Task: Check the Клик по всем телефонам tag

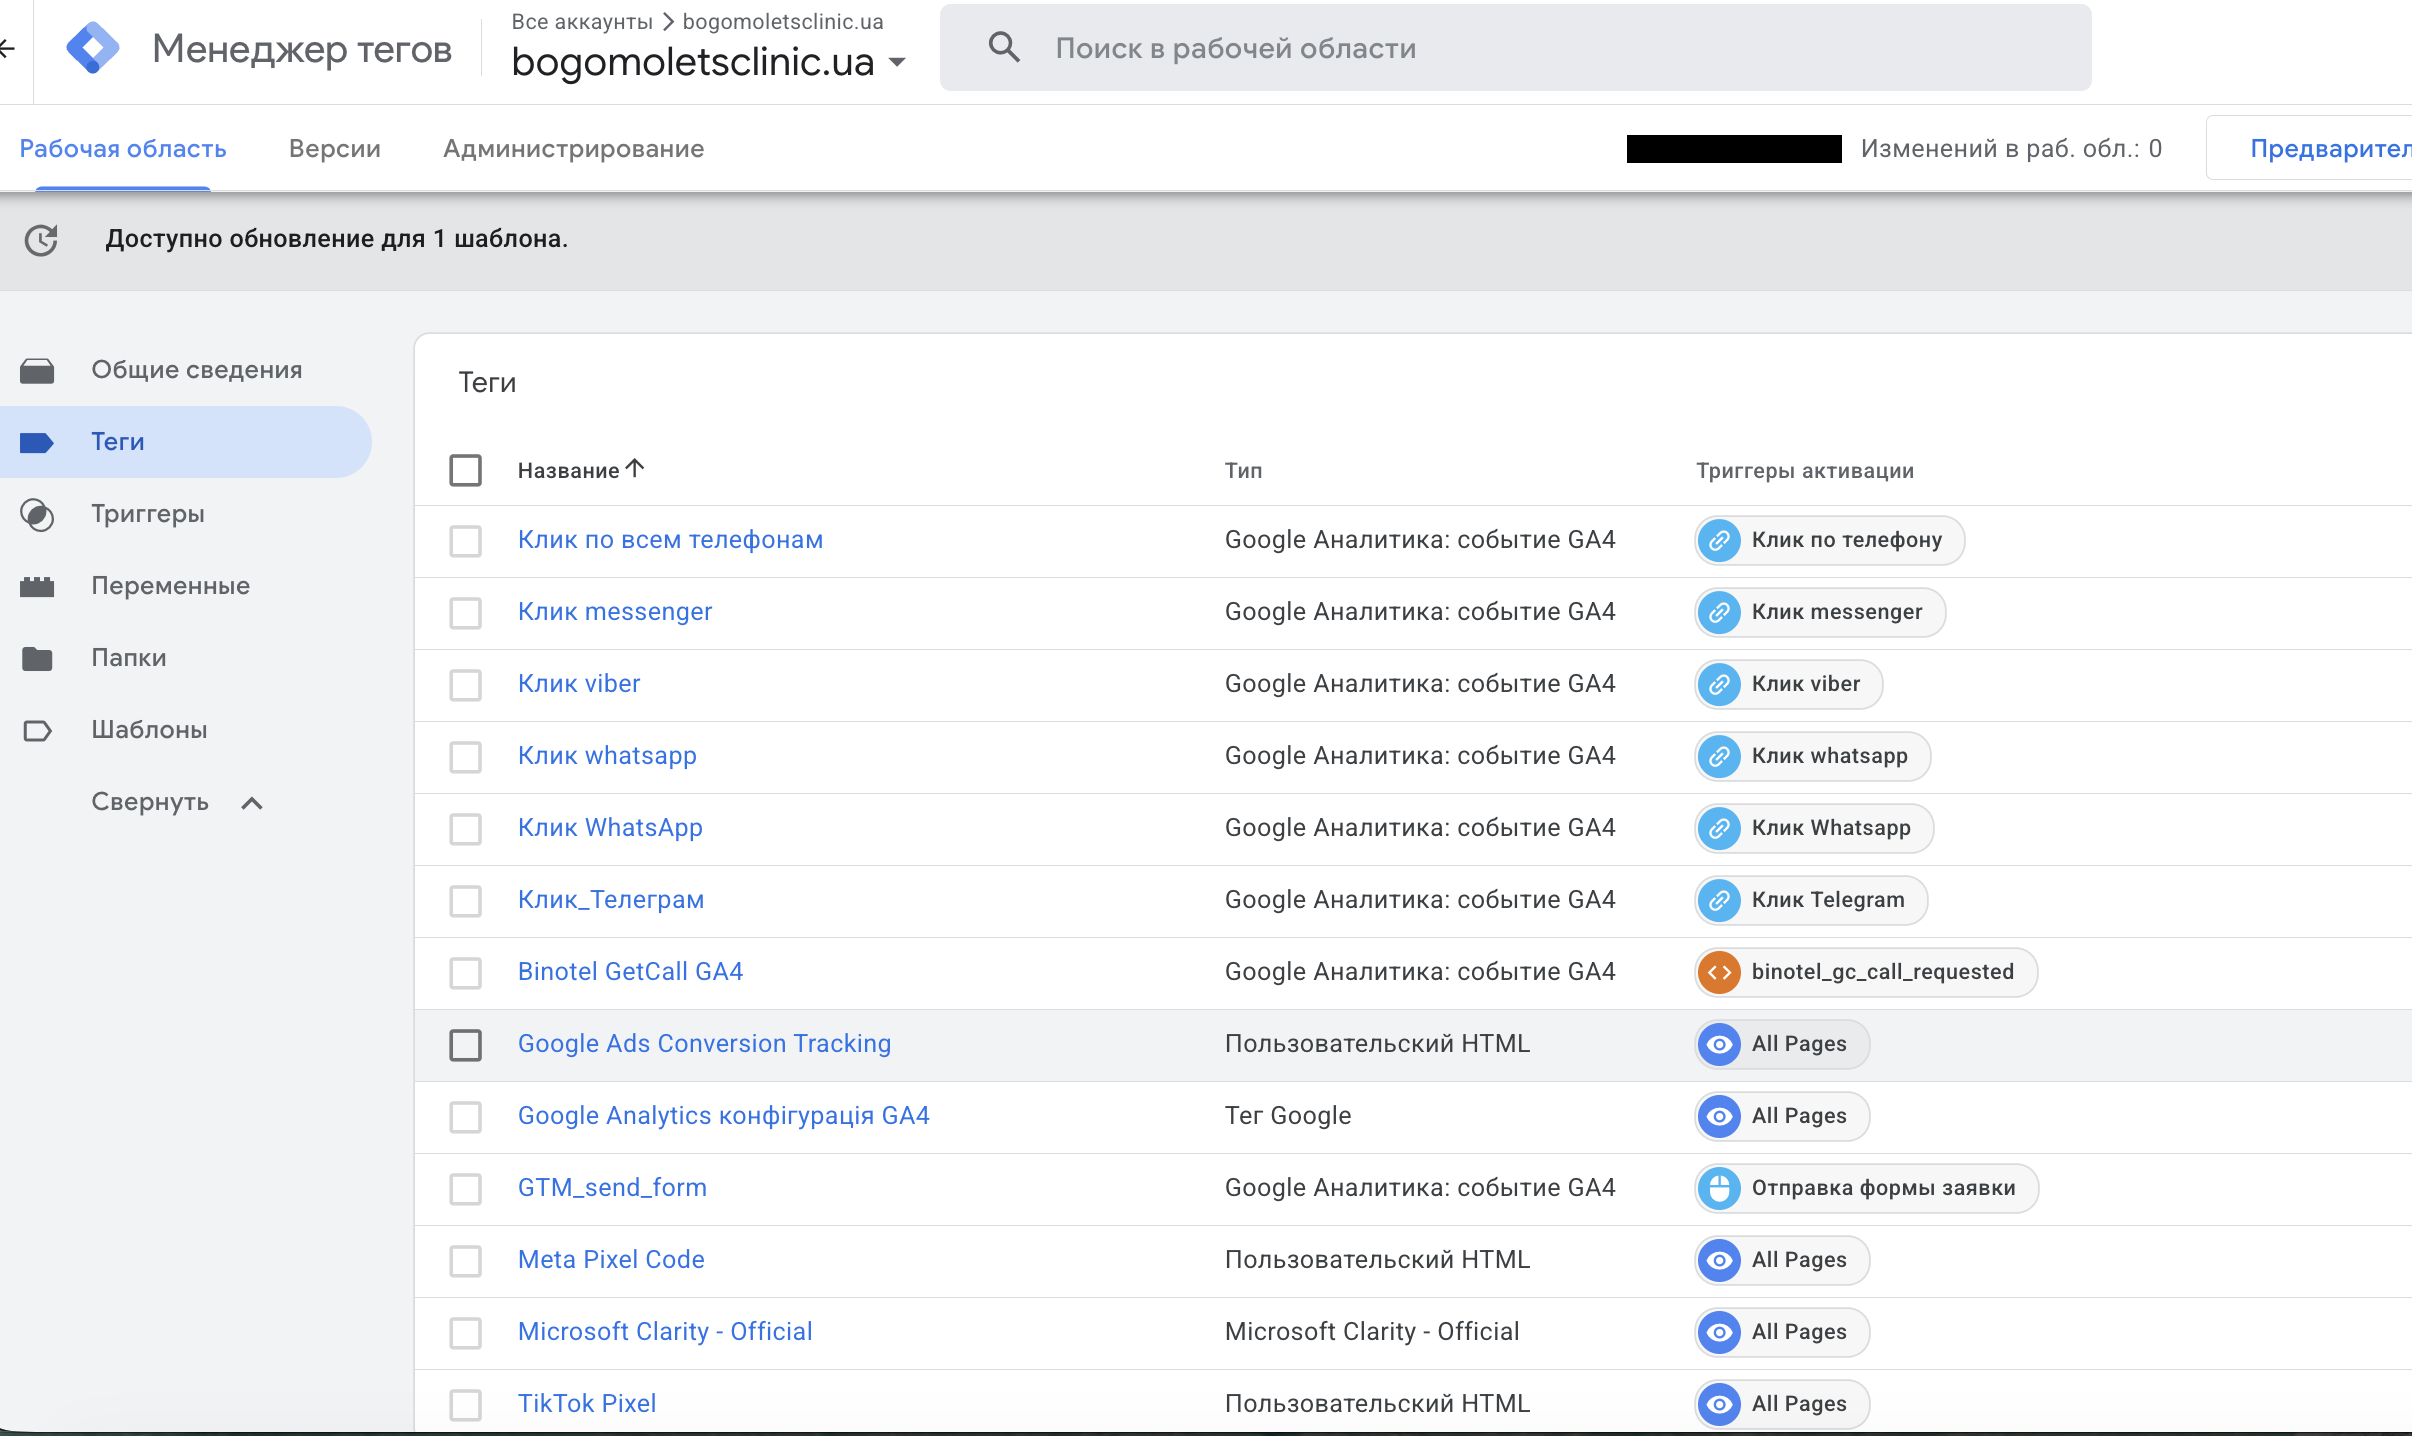Action: (x=465, y=541)
